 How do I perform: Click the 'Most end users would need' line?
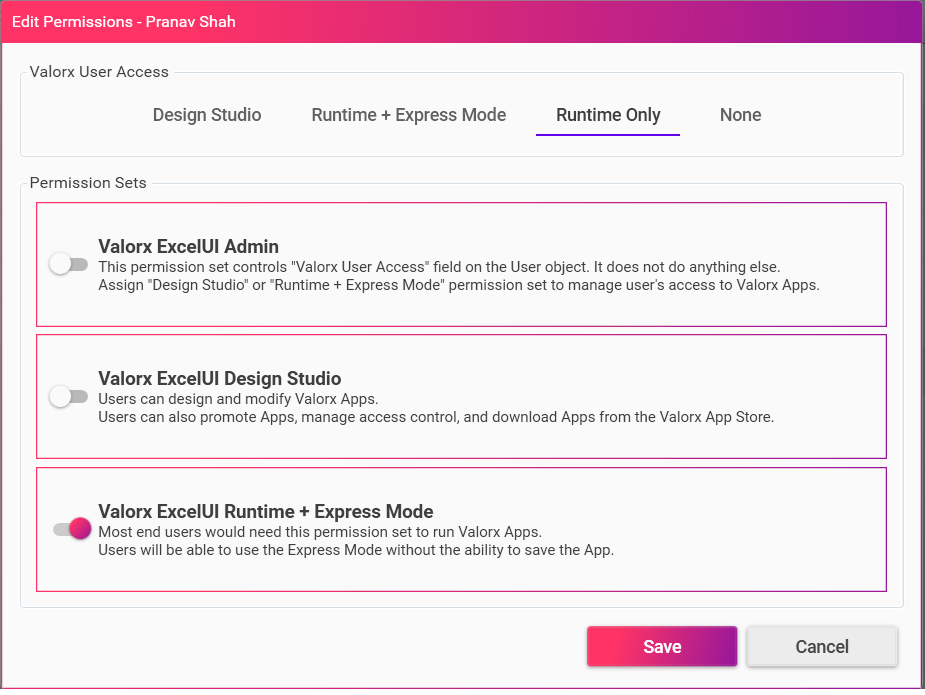(320, 532)
